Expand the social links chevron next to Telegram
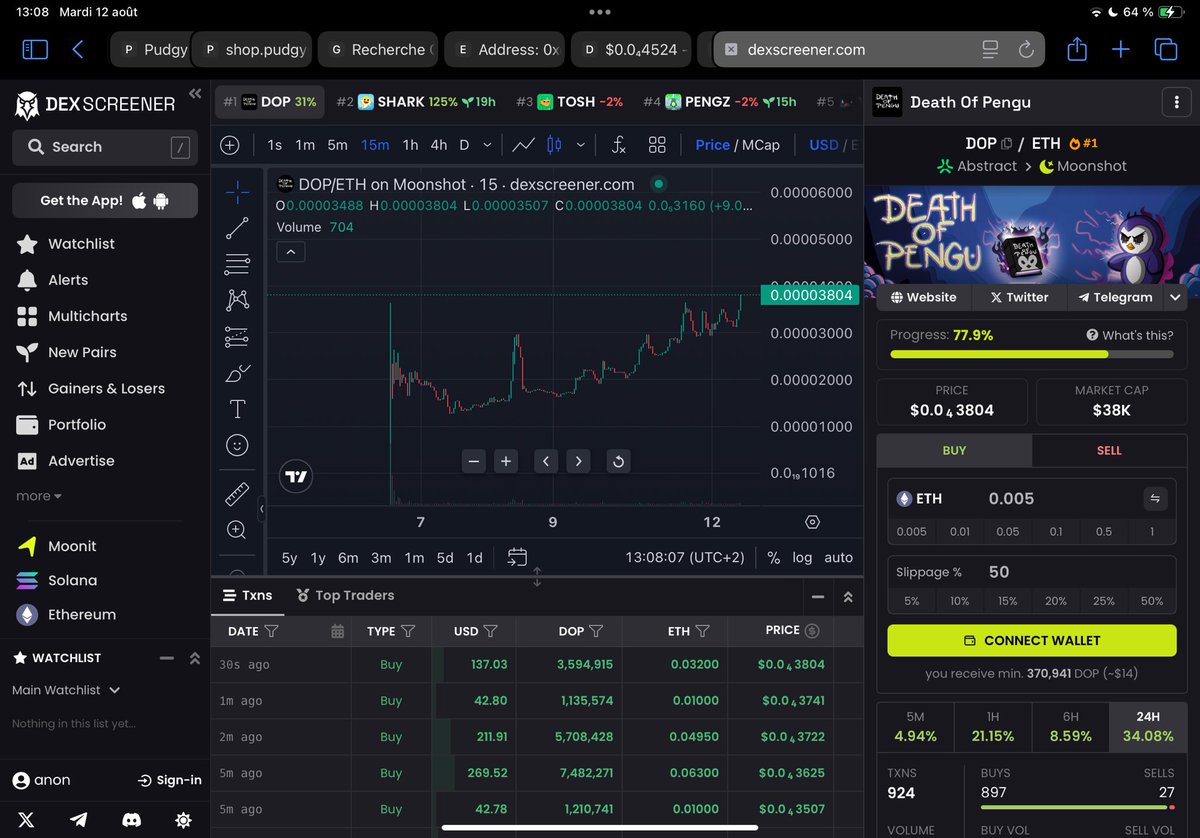Viewport: 1200px width, 838px height. click(x=1176, y=297)
